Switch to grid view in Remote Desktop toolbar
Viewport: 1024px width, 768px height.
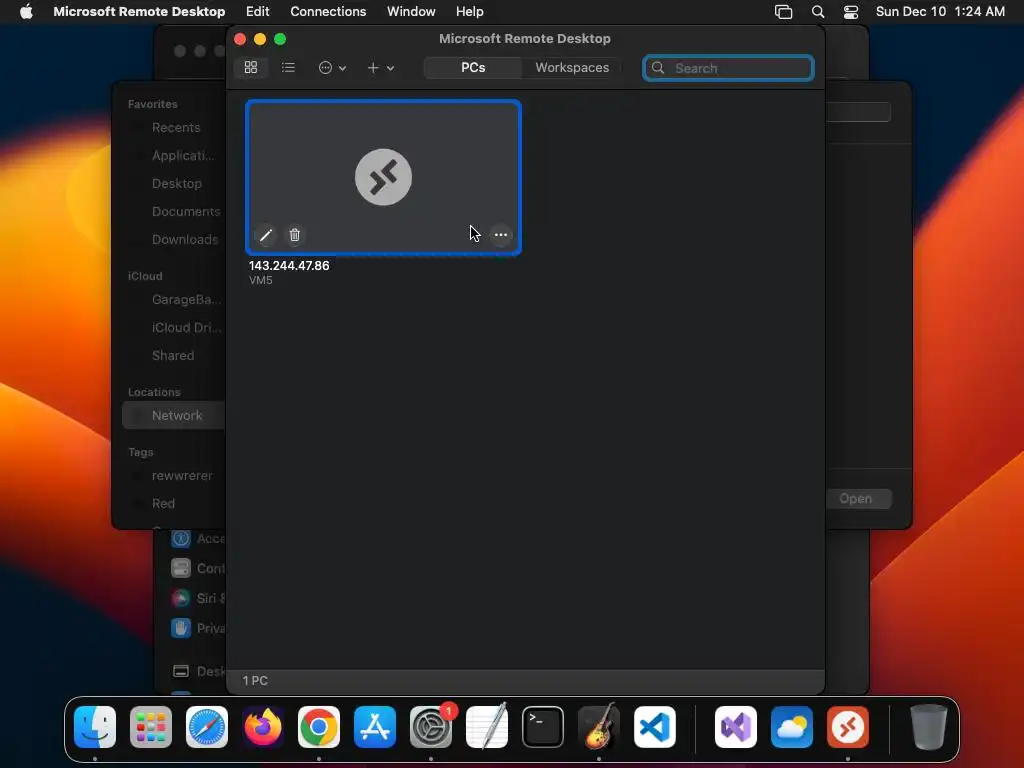(251, 67)
